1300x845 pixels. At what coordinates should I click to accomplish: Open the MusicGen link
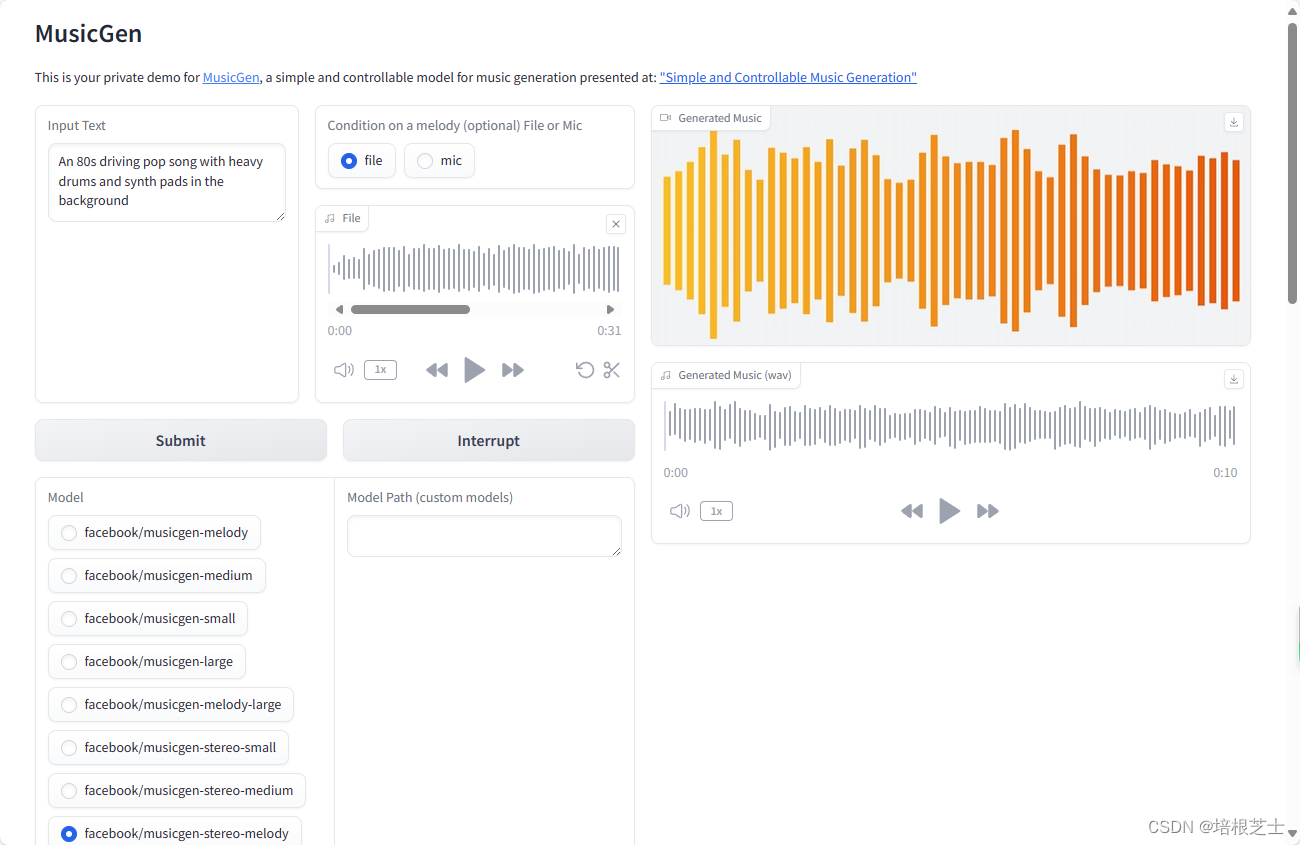[x=231, y=77]
